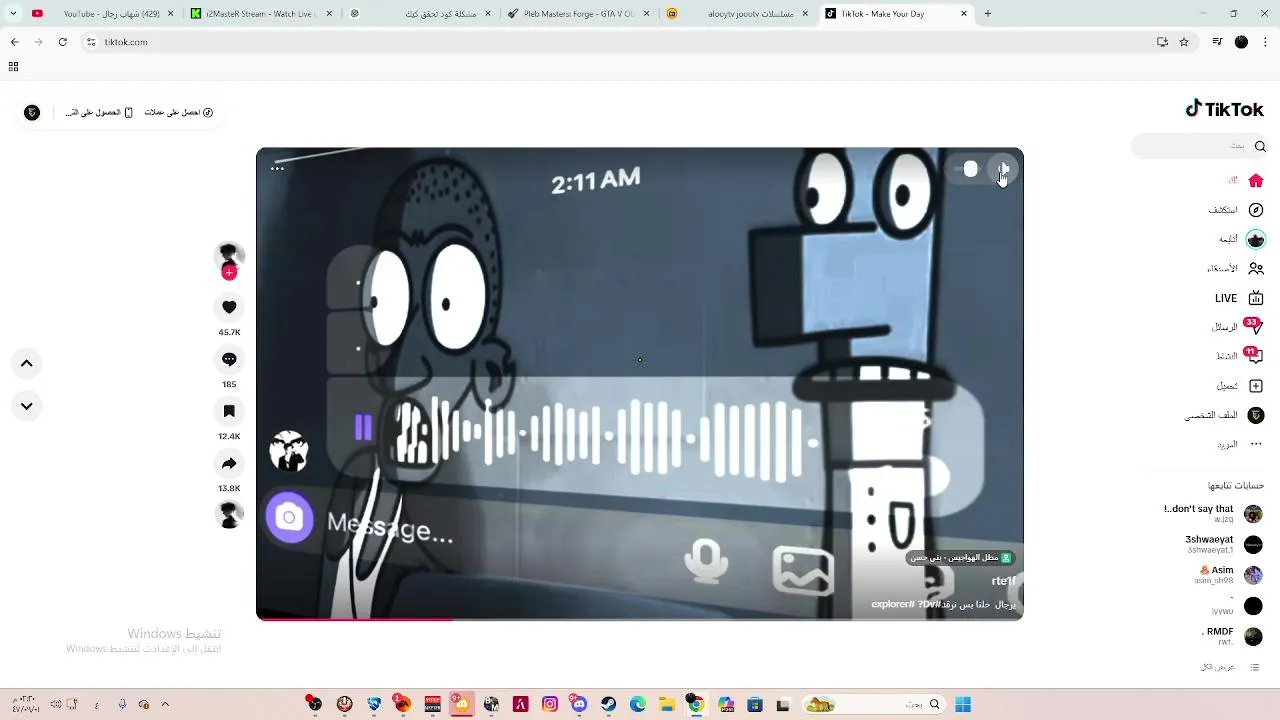Click the get coins button at the top left

(179, 112)
